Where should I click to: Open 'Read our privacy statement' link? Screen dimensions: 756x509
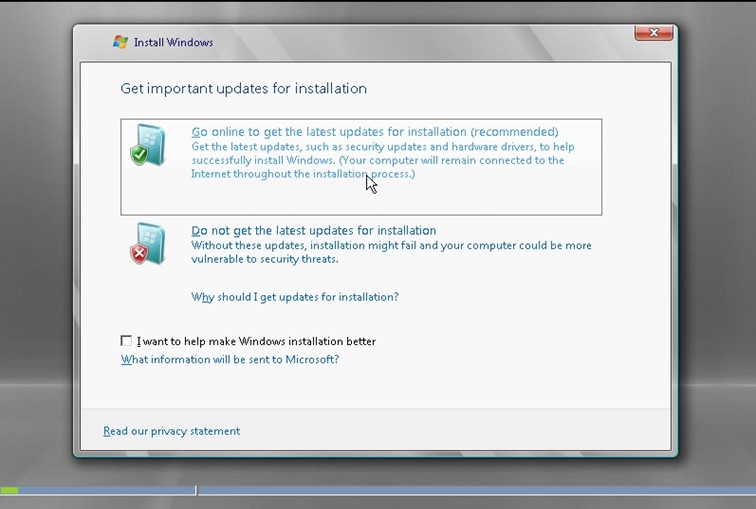tap(171, 431)
